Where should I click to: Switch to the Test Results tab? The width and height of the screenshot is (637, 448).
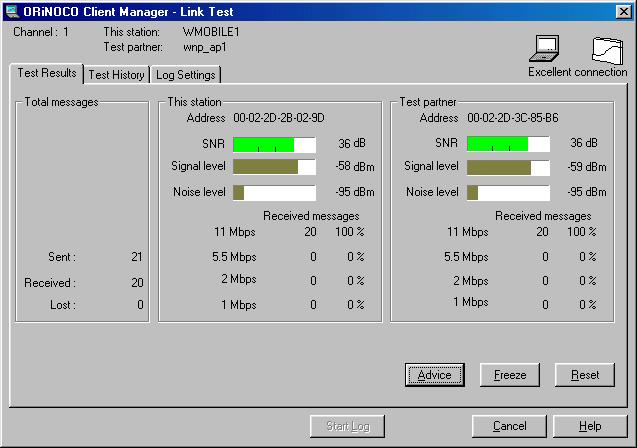46,74
